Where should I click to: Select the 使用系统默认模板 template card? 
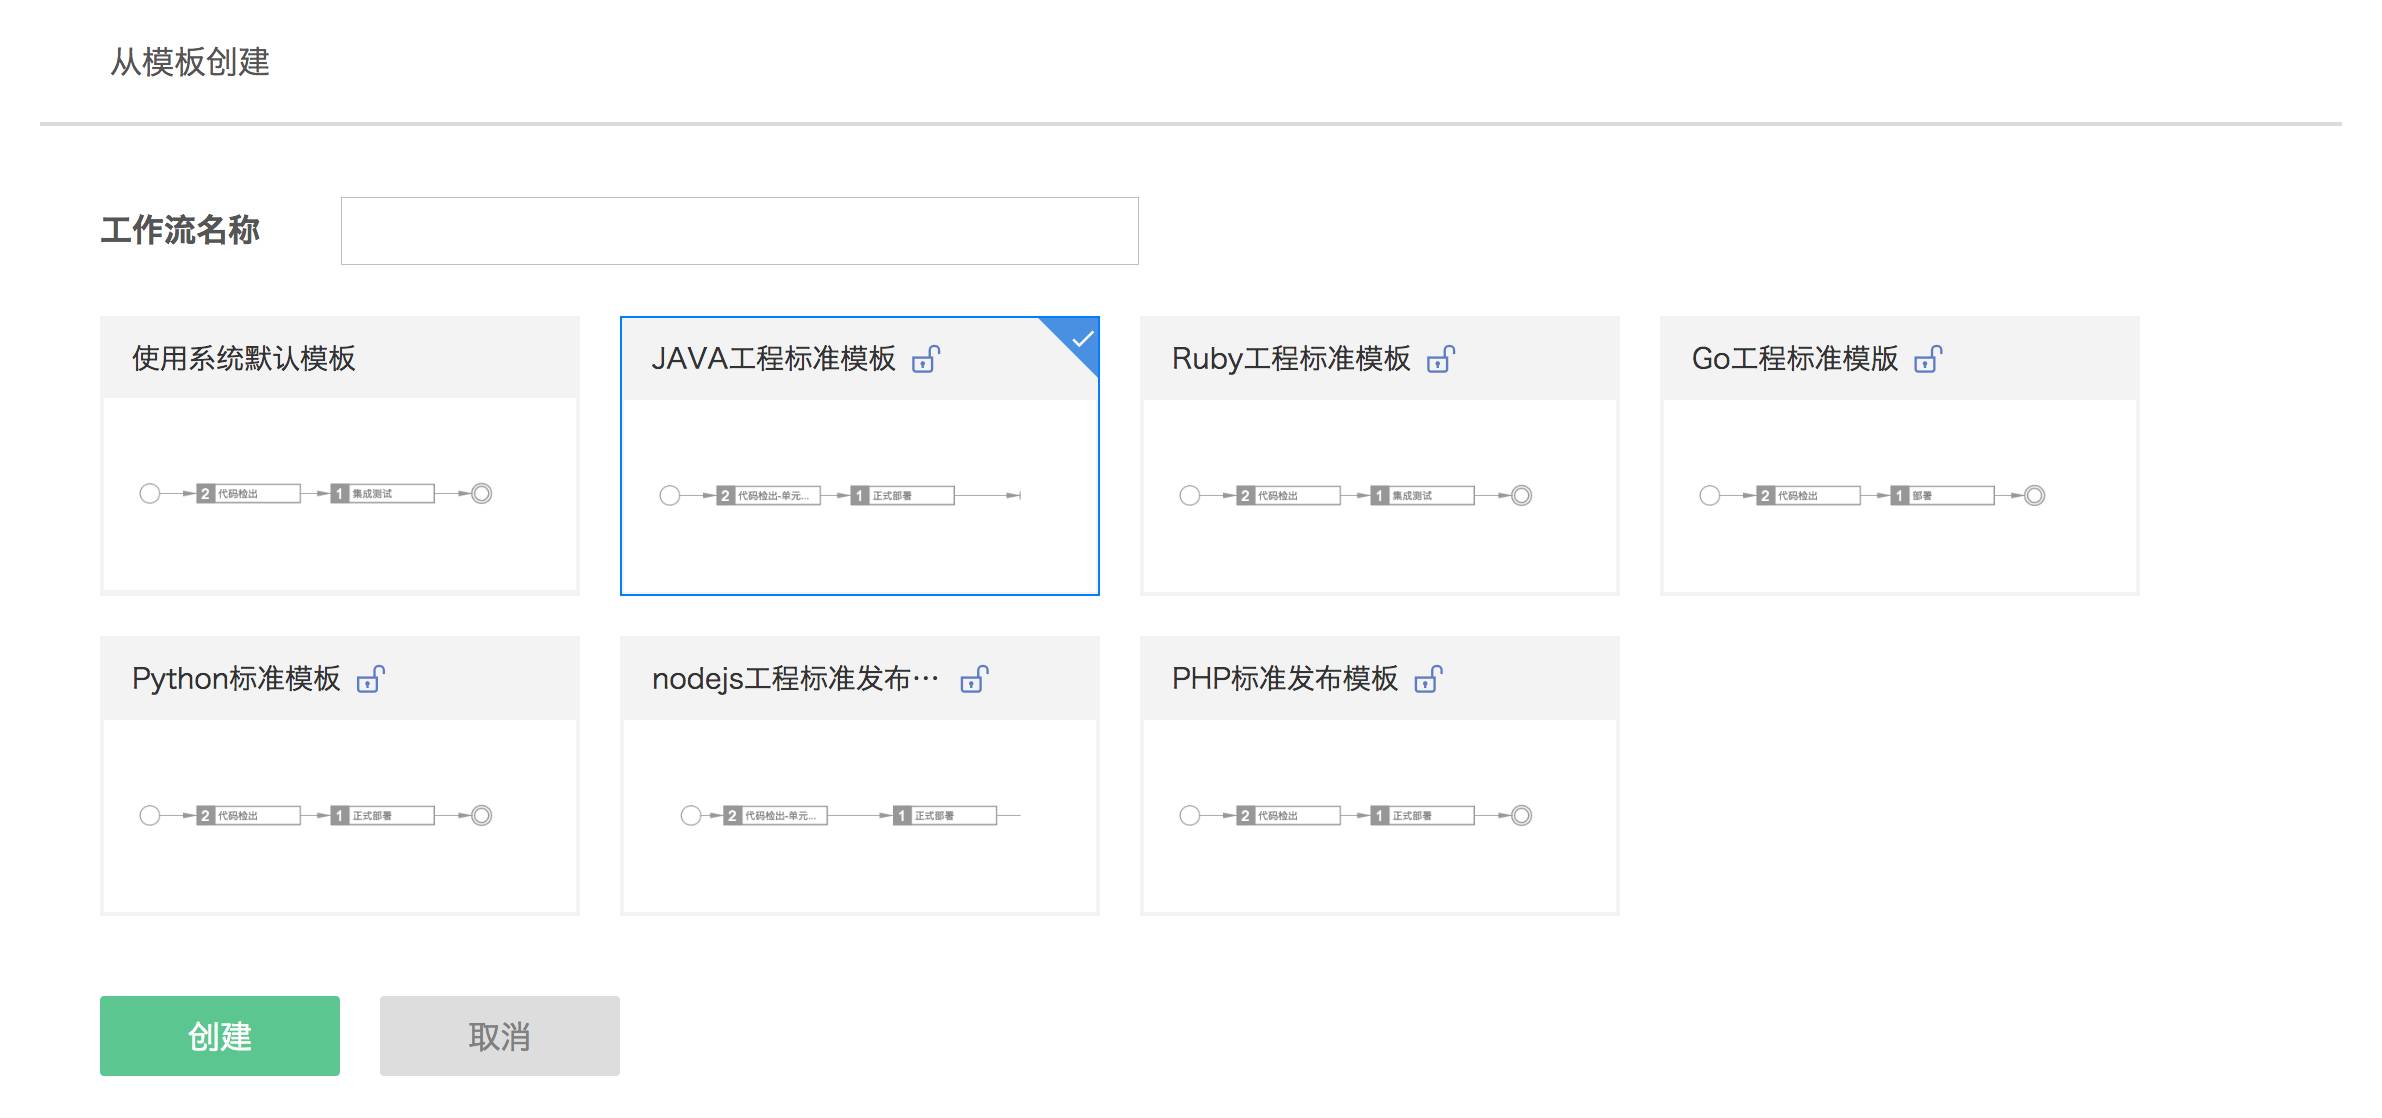[x=340, y=455]
